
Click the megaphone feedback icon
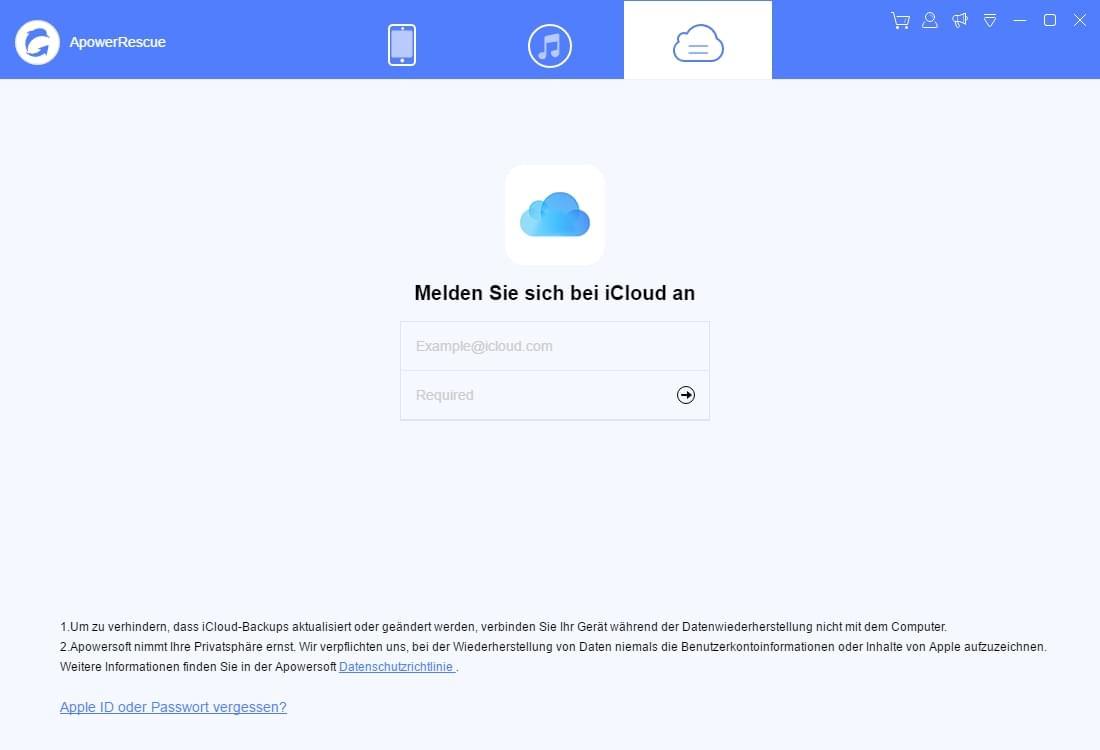(959, 20)
